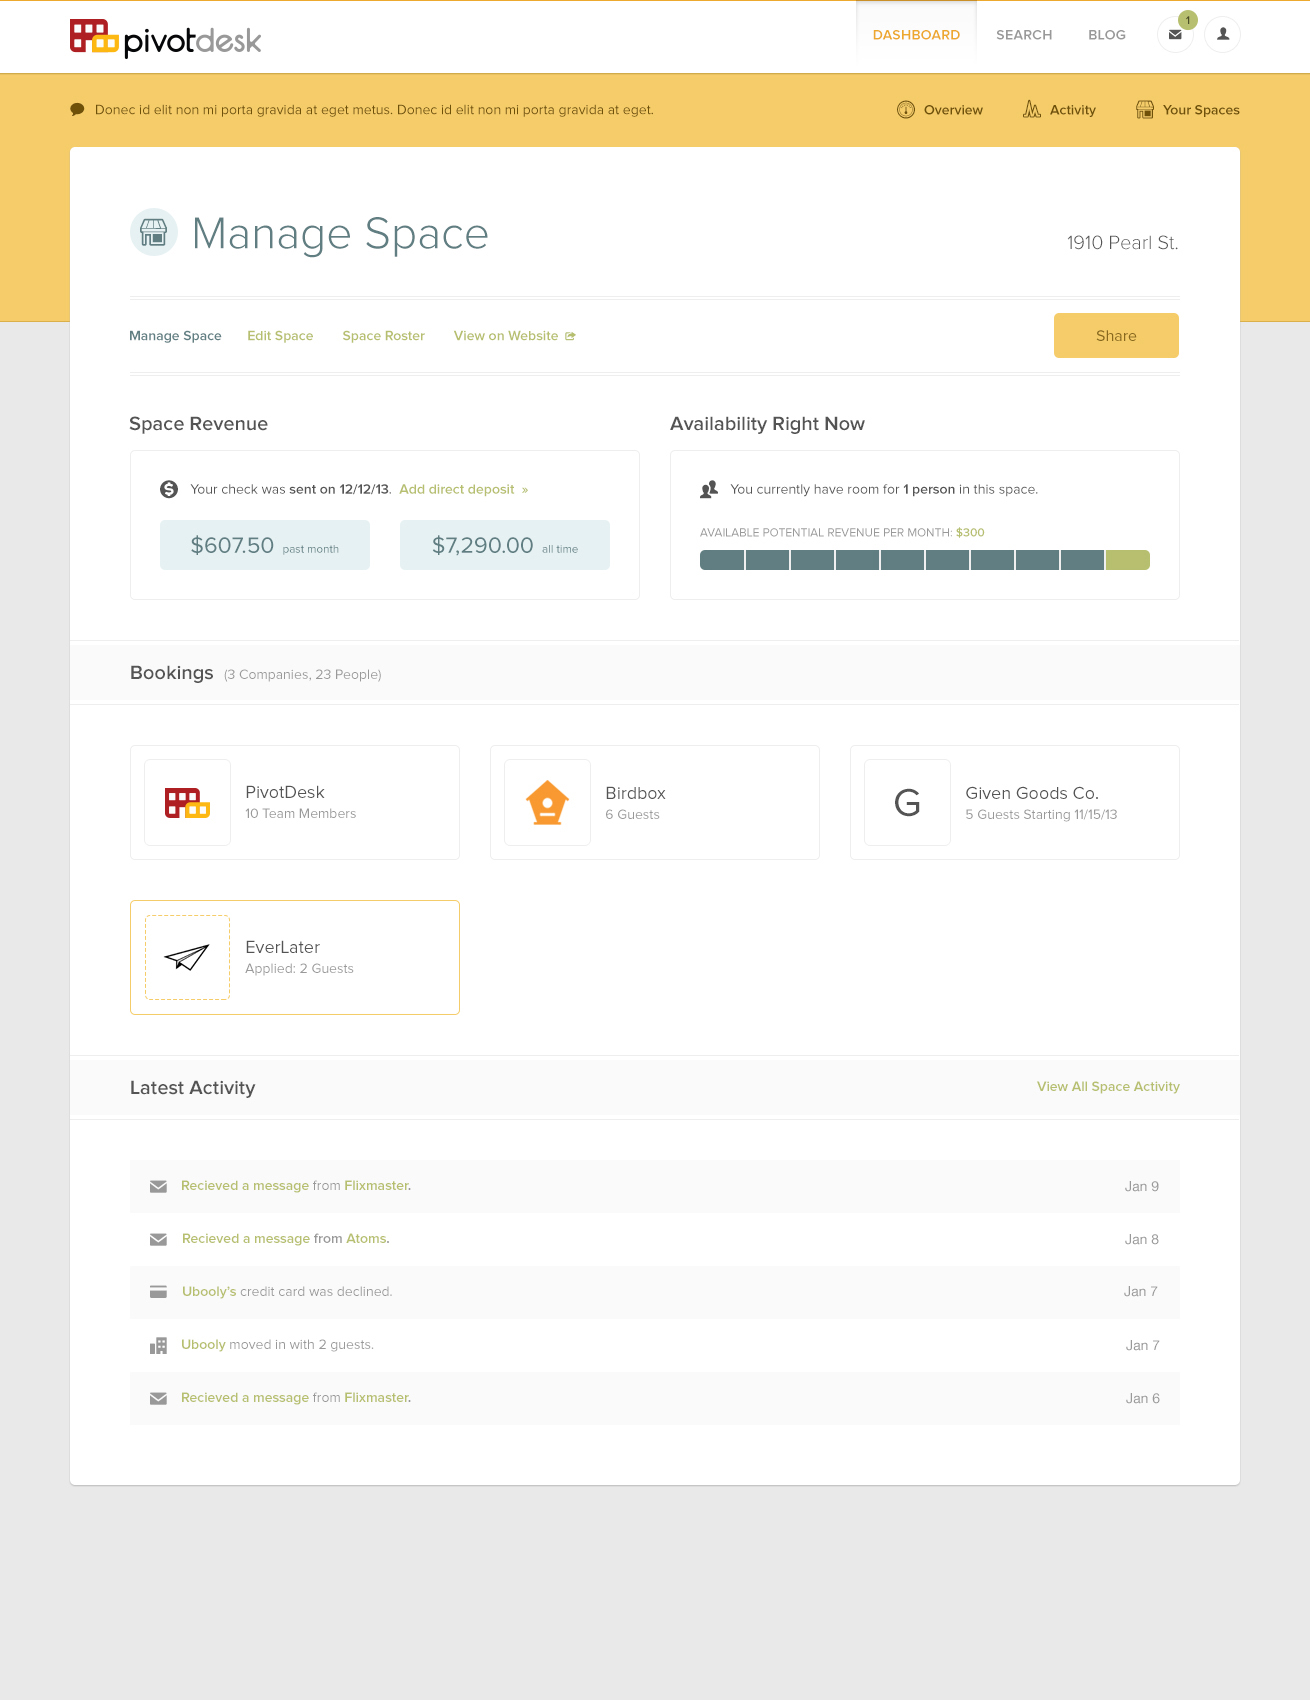Open Recieved a message link from Atoms
This screenshot has height=1700, width=1310.
[x=246, y=1239]
